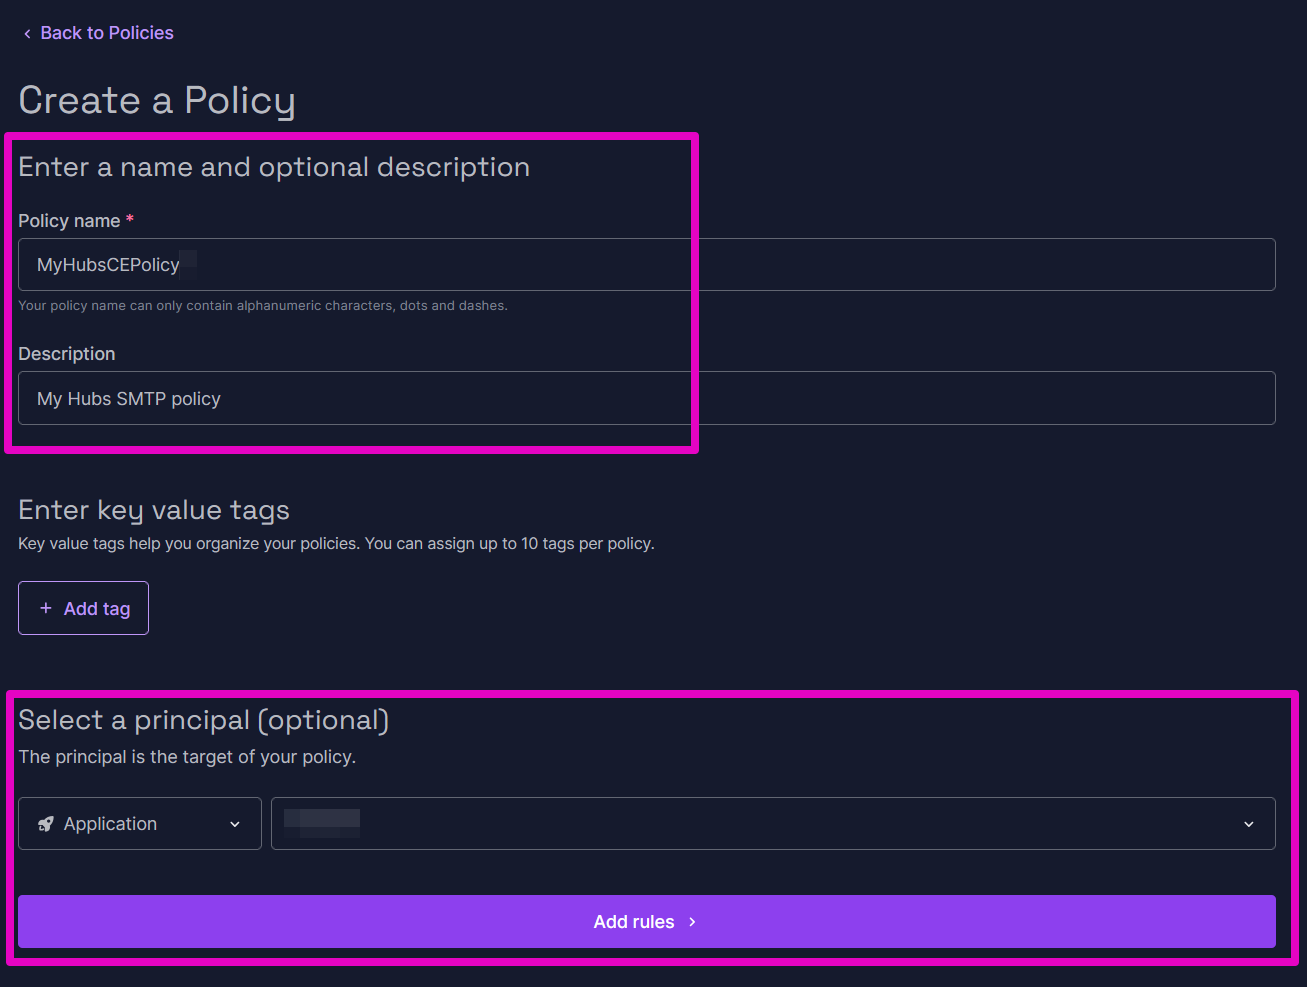
Task: Click the policy name alphanumeric helper text
Action: click(x=263, y=306)
